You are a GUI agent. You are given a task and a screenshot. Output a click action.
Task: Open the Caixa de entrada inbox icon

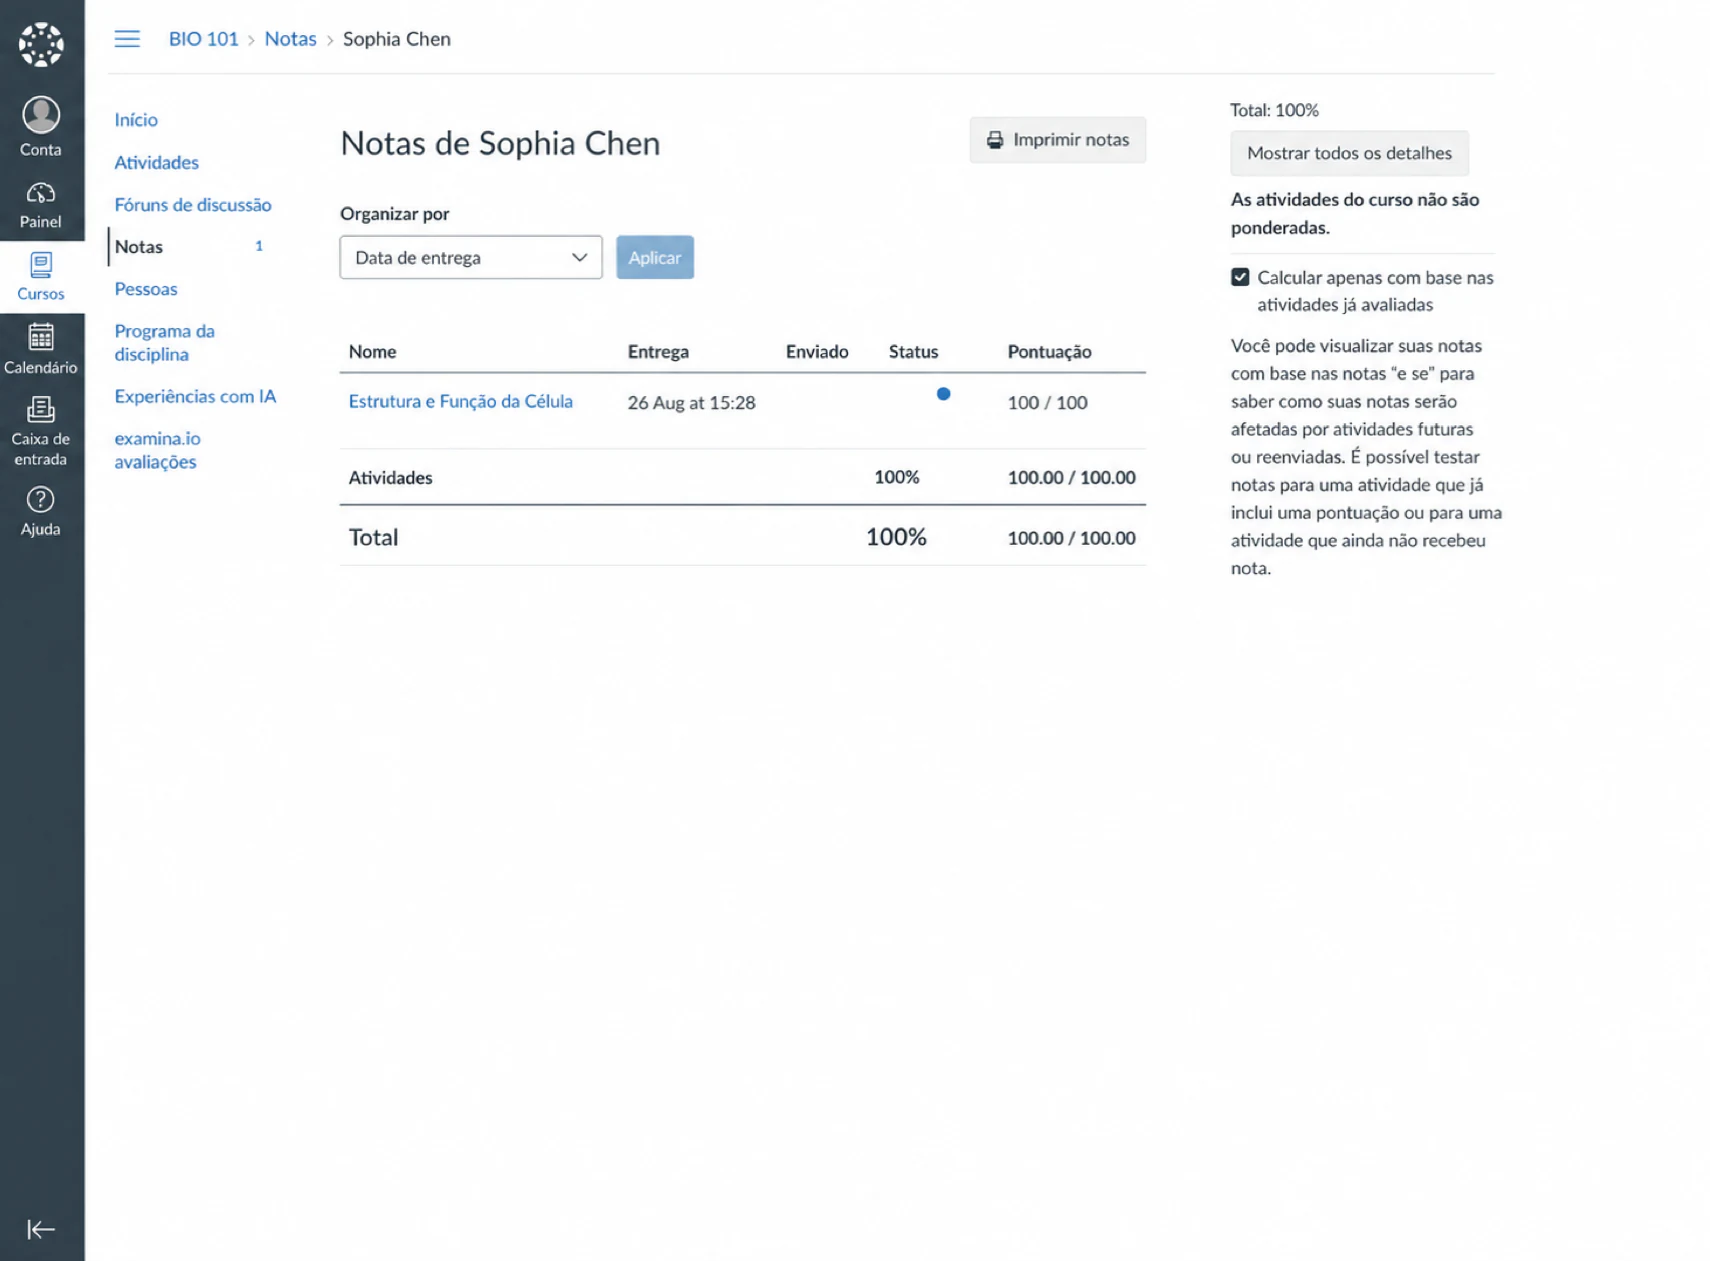(x=41, y=409)
